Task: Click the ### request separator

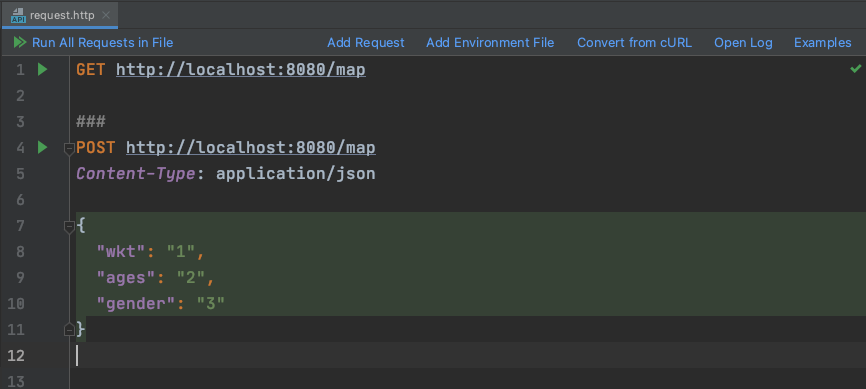Action: pos(91,122)
